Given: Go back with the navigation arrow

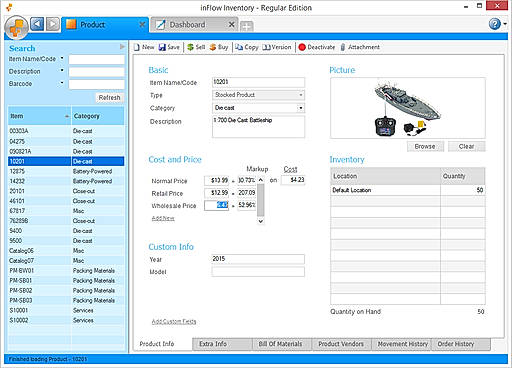Looking at the screenshot, I should coord(37,24).
